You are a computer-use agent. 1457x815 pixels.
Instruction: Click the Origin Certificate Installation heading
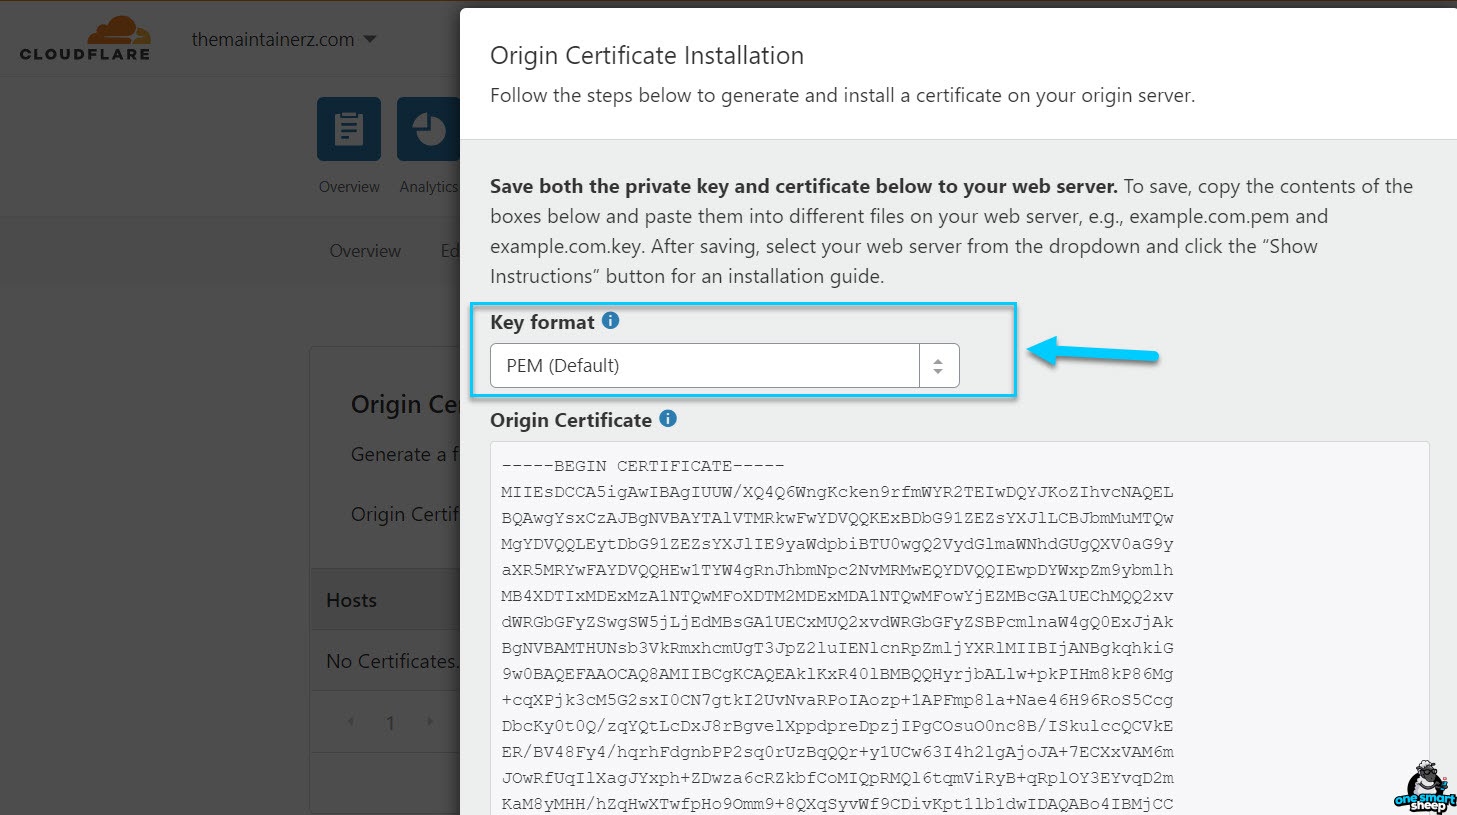[647, 56]
